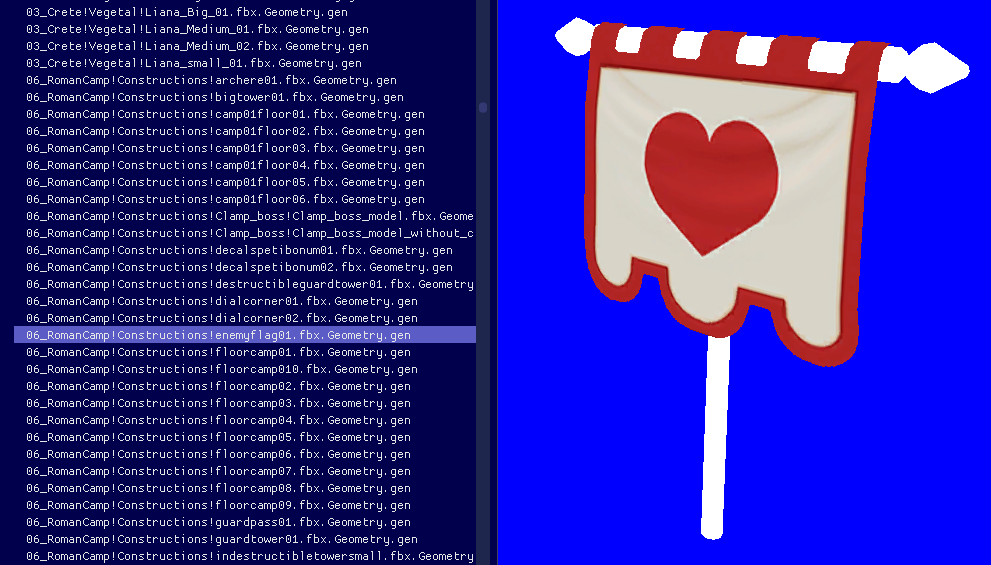
Task: Select Liana_small_01.fbx.Geometry.gen list row
Action: click(x=245, y=63)
